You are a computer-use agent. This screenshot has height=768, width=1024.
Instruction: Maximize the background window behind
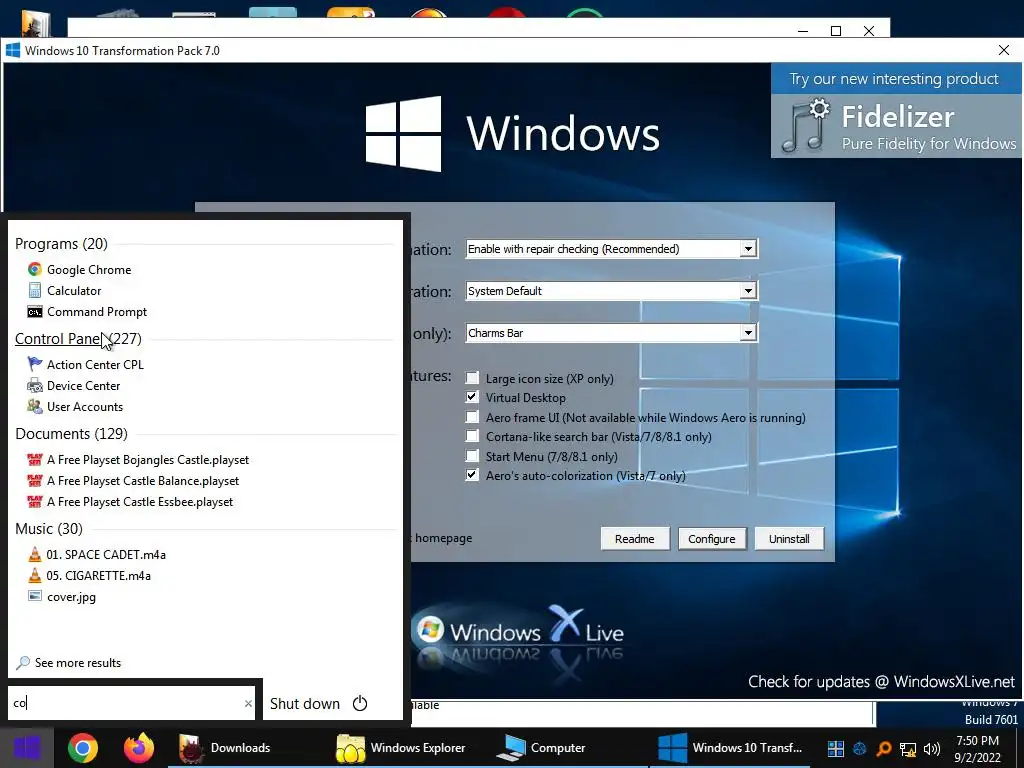pos(835,31)
